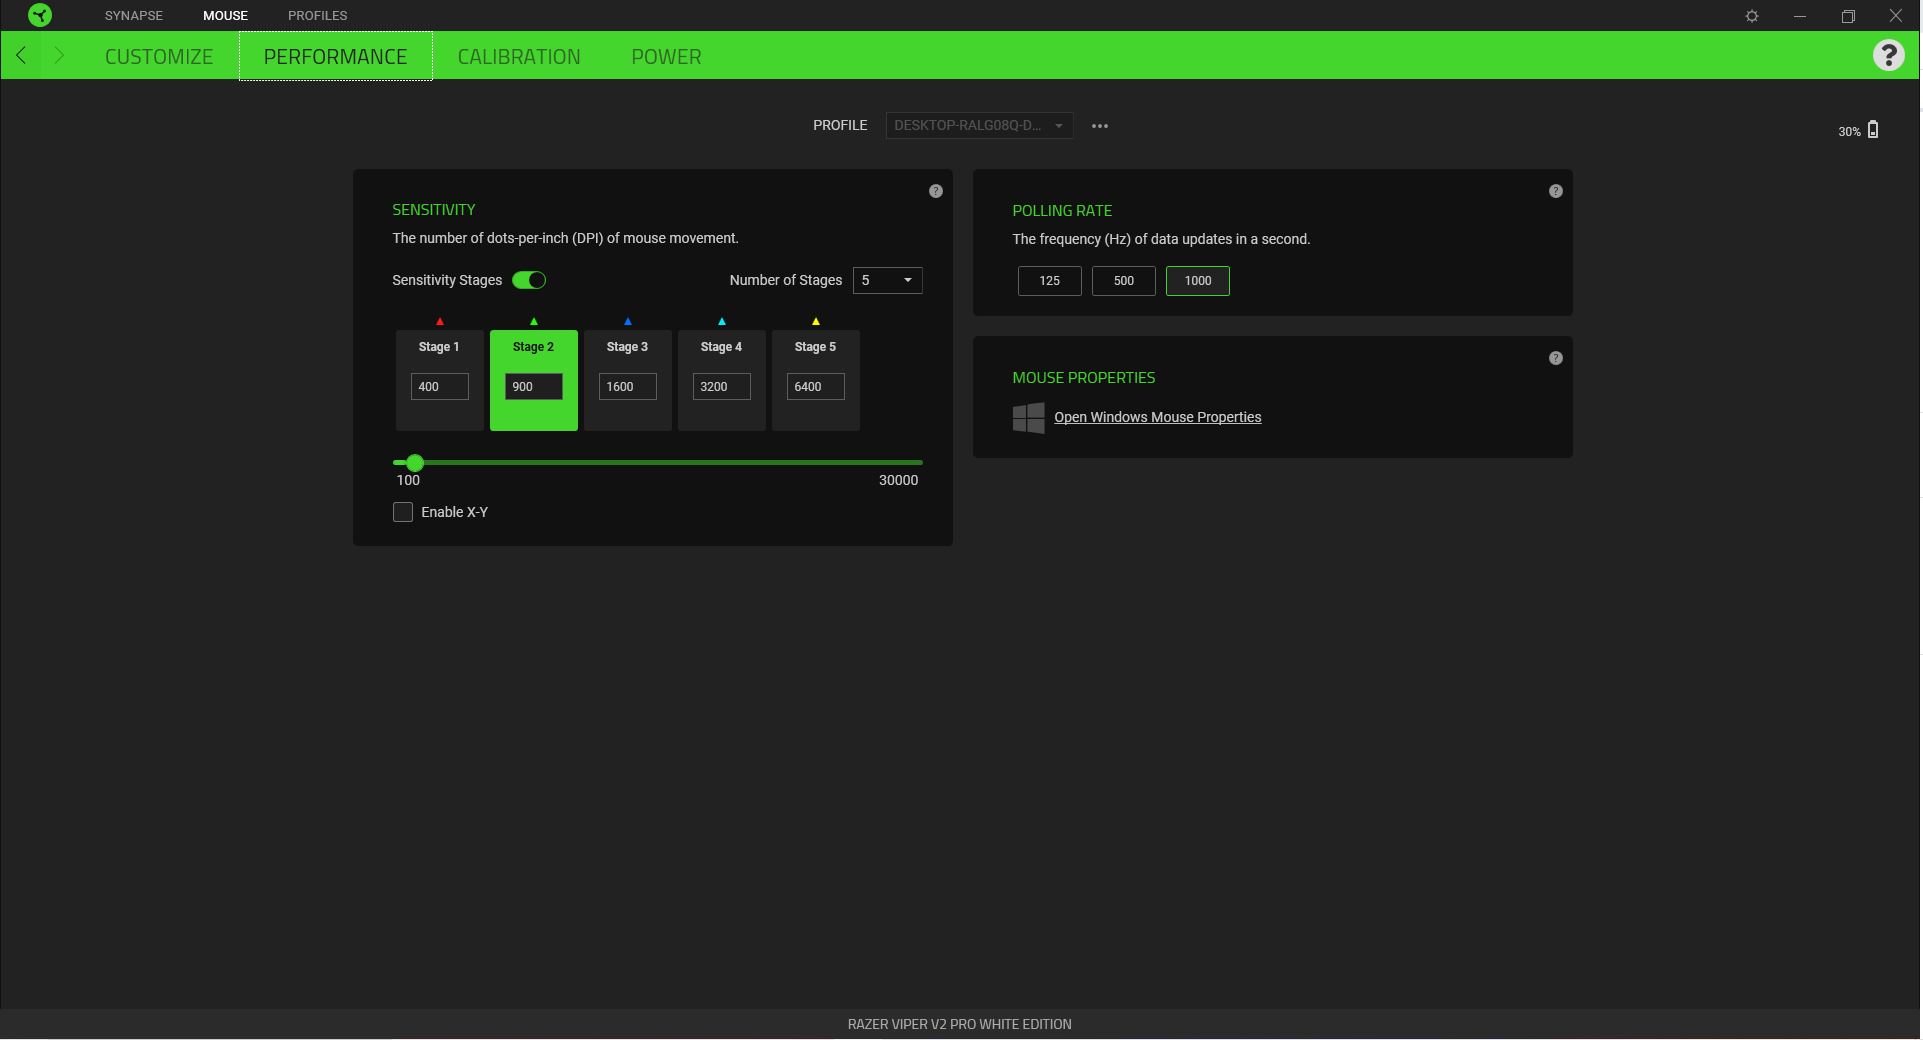
Task: Select the 500 Hz polling rate
Action: [1124, 281]
